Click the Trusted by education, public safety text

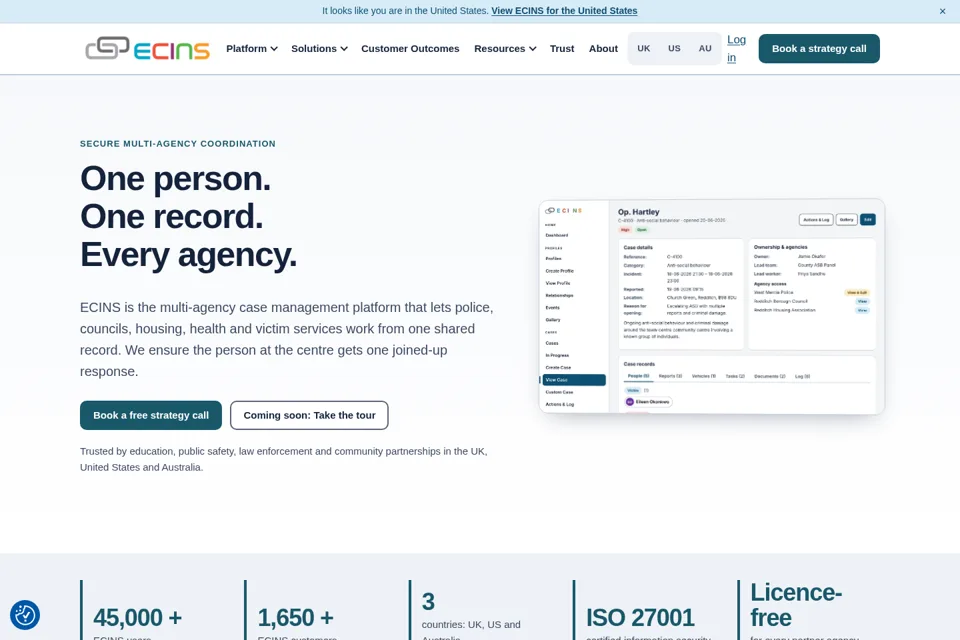coord(283,459)
